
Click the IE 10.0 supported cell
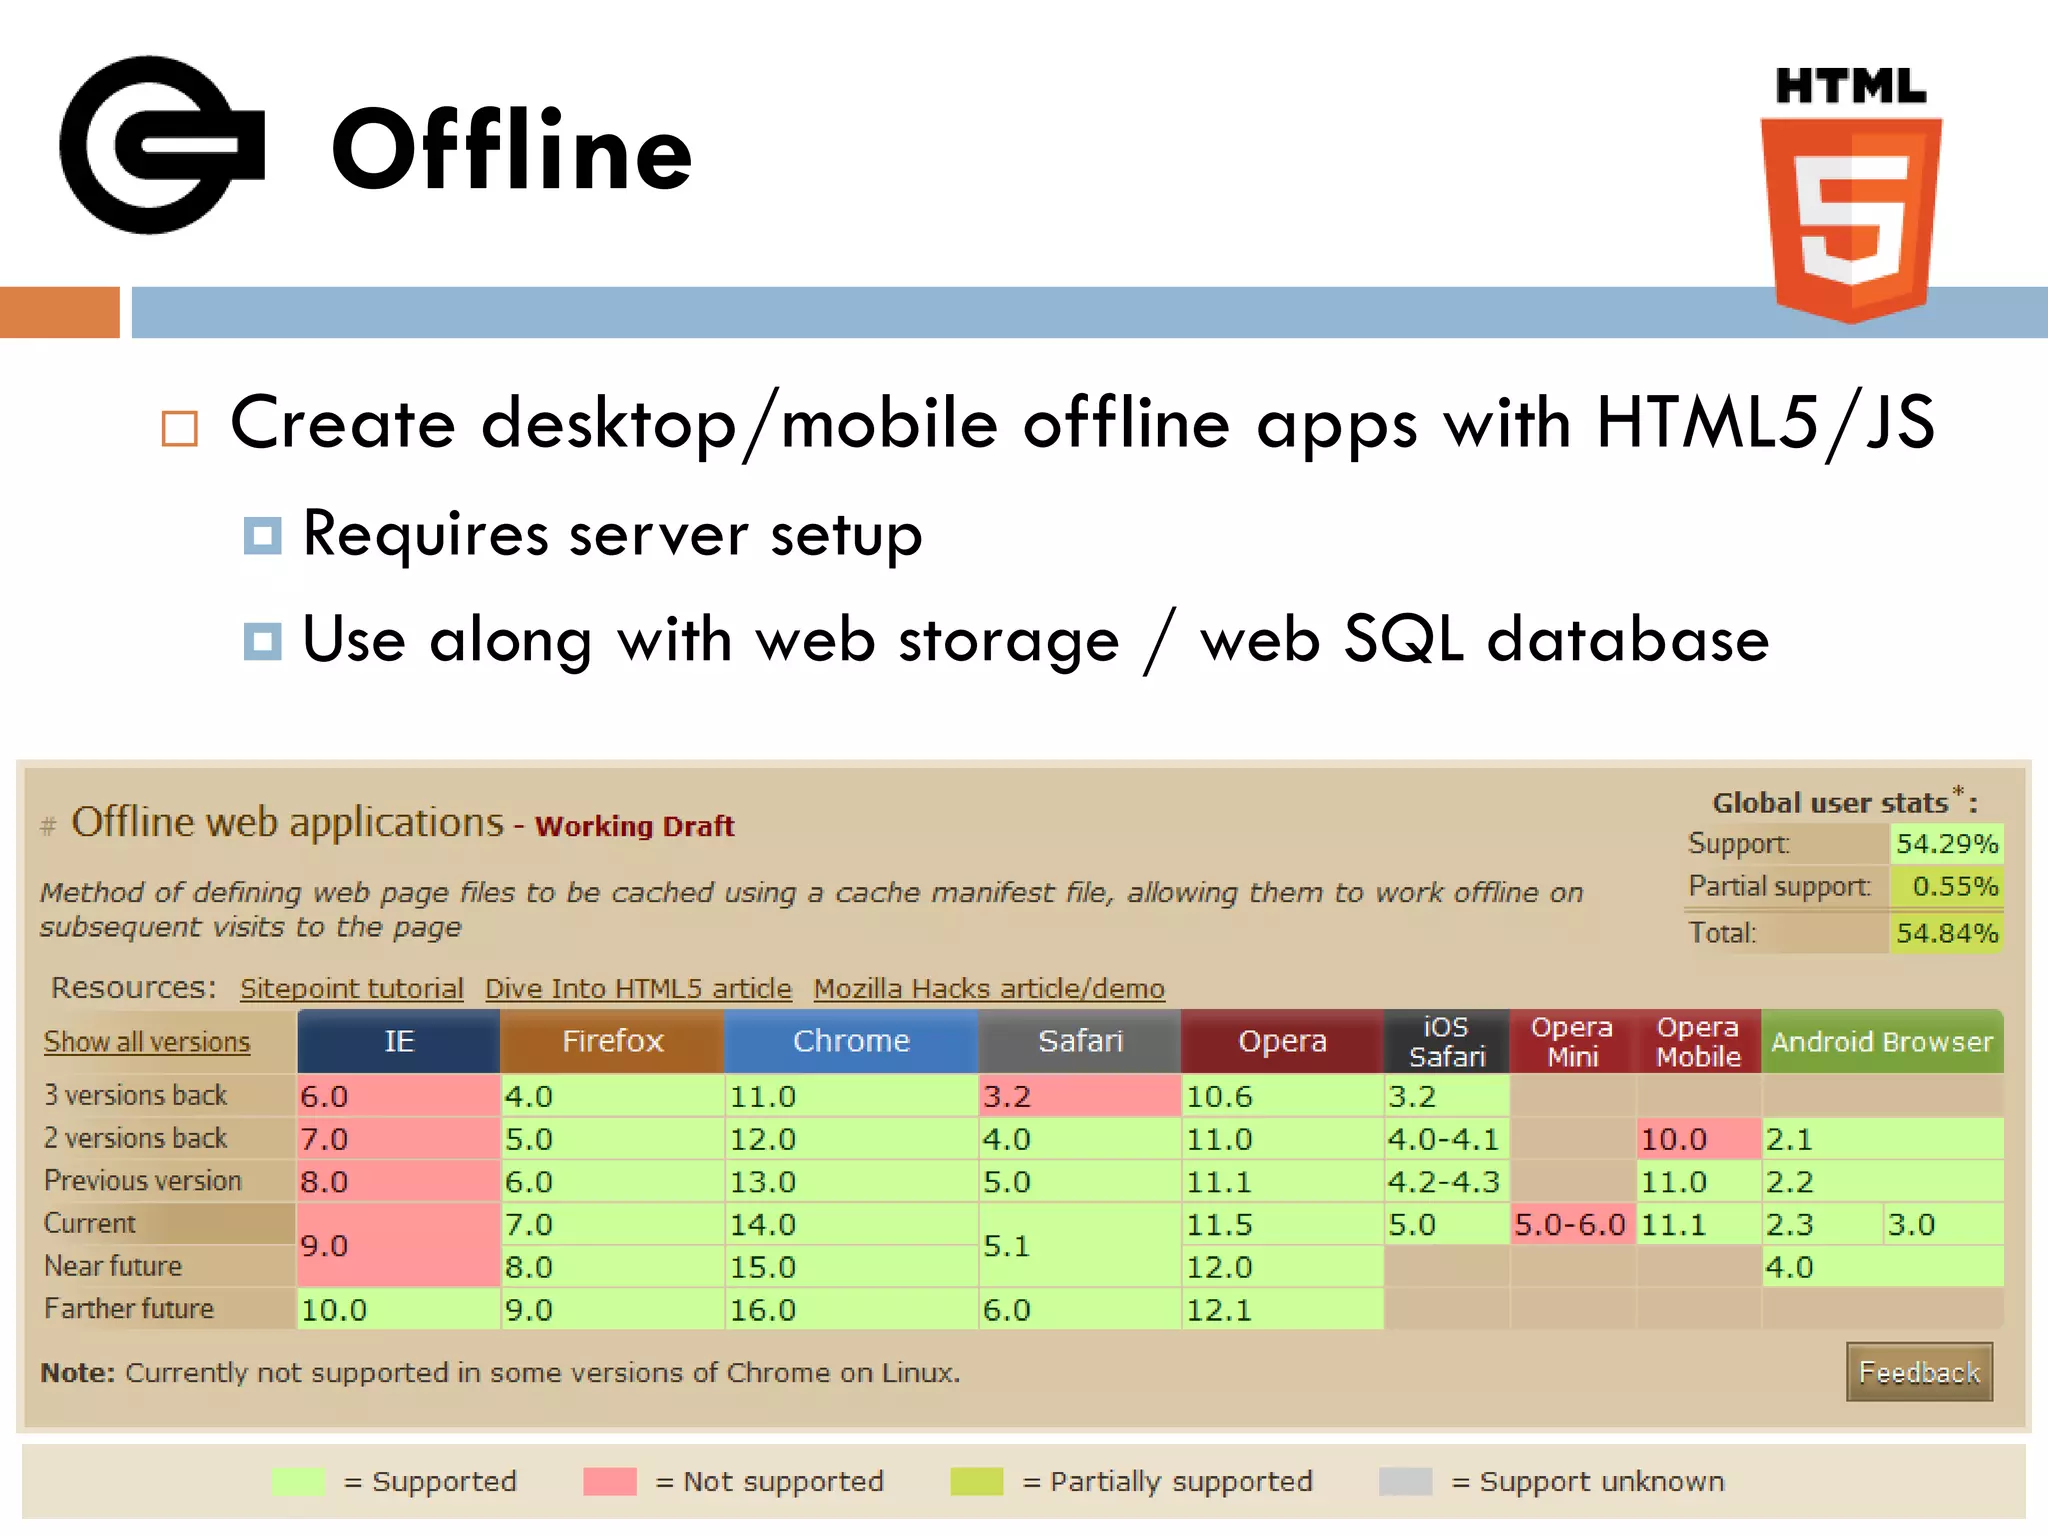click(398, 1310)
